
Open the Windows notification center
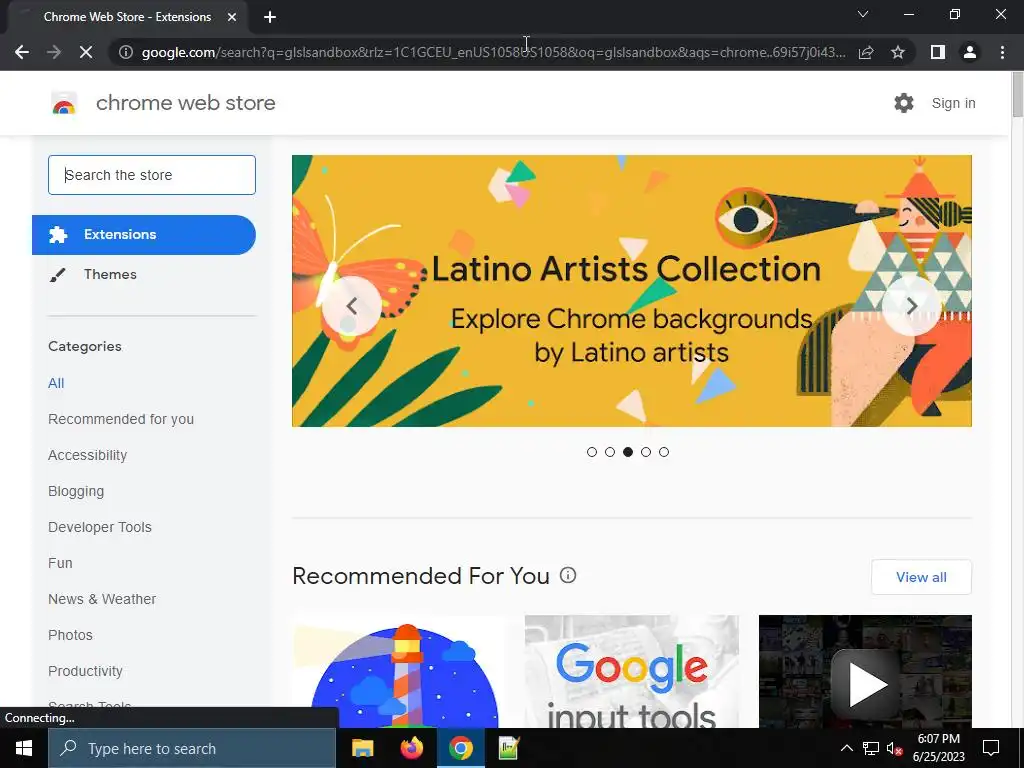click(x=991, y=748)
